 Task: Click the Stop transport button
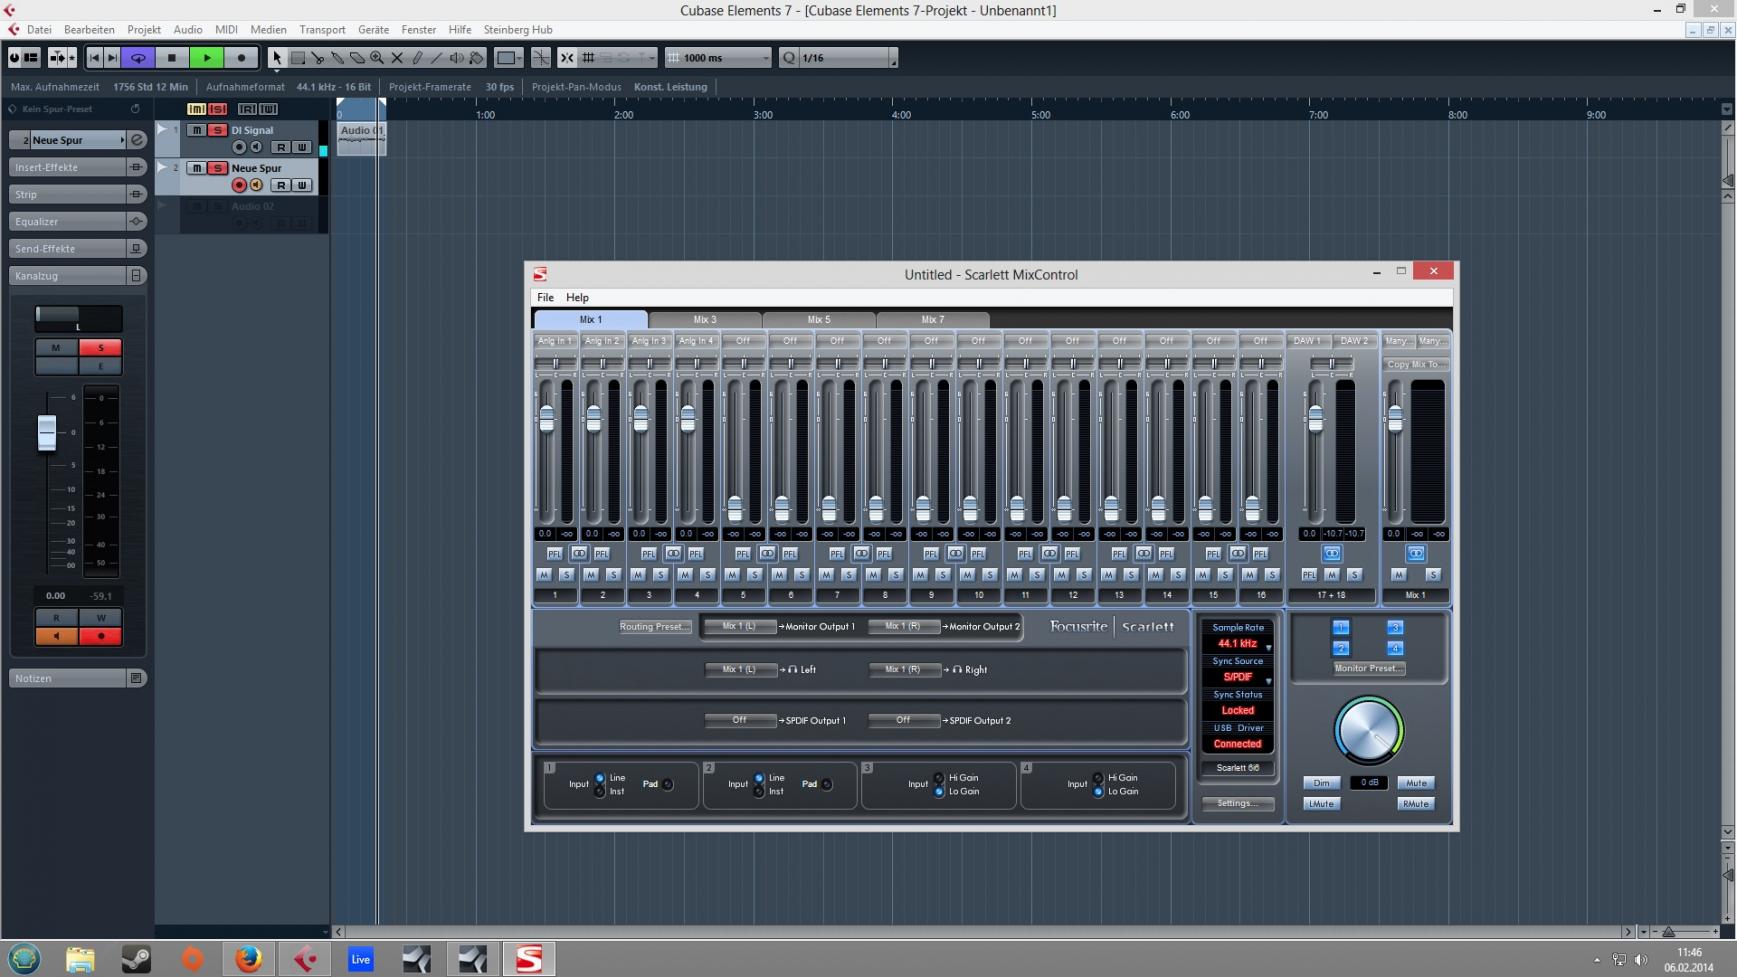point(172,58)
